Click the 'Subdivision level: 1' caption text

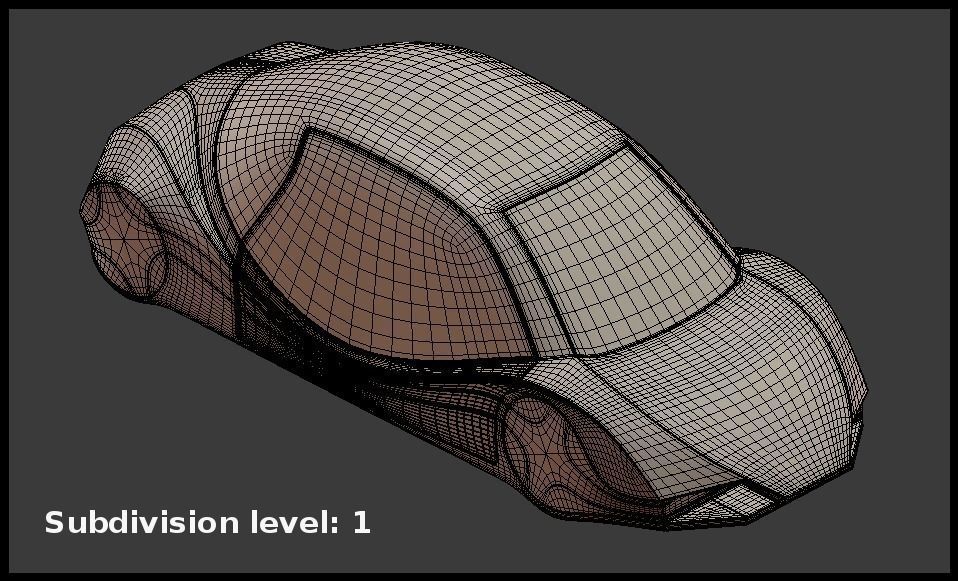(207, 523)
